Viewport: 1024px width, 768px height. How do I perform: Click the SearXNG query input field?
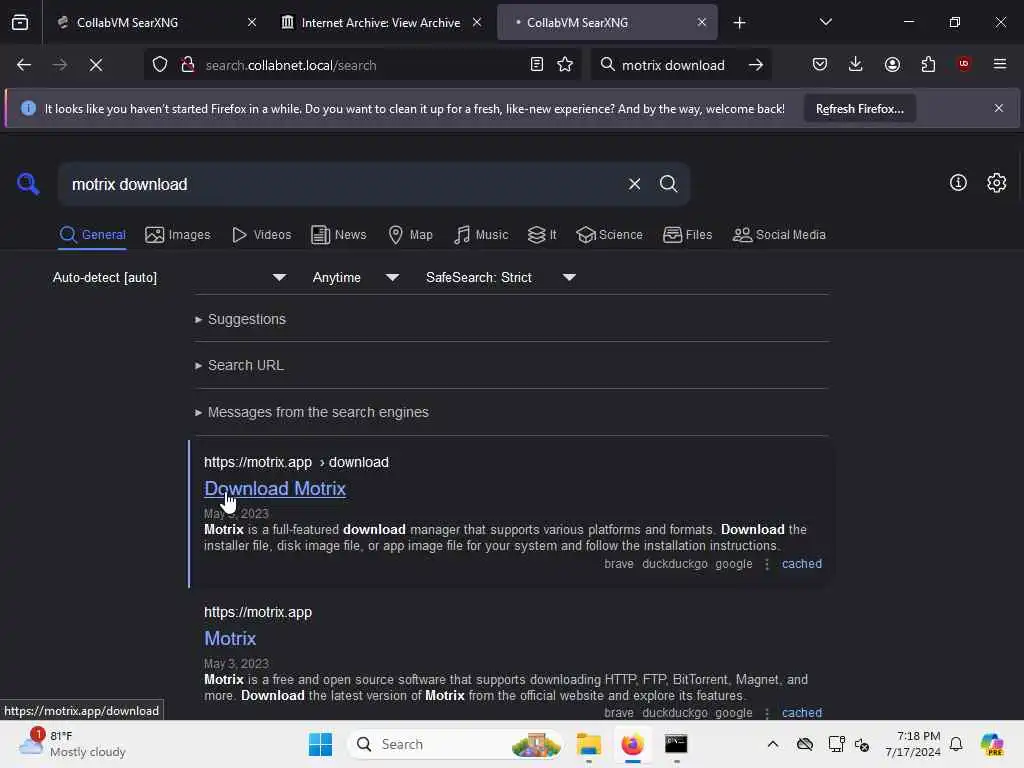pos(346,184)
